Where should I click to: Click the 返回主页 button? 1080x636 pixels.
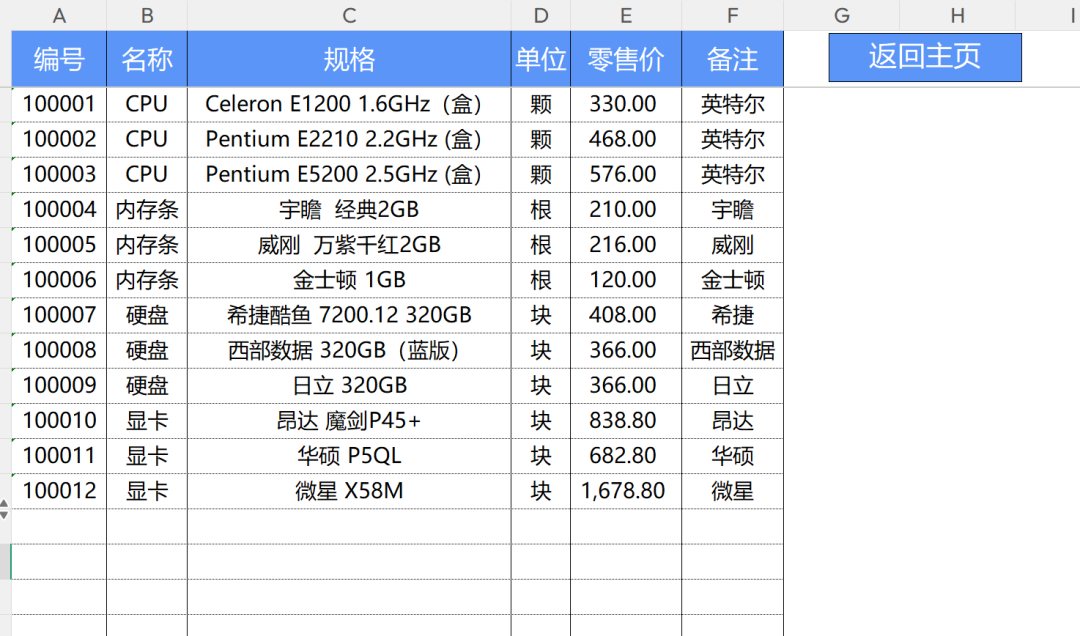click(x=924, y=57)
